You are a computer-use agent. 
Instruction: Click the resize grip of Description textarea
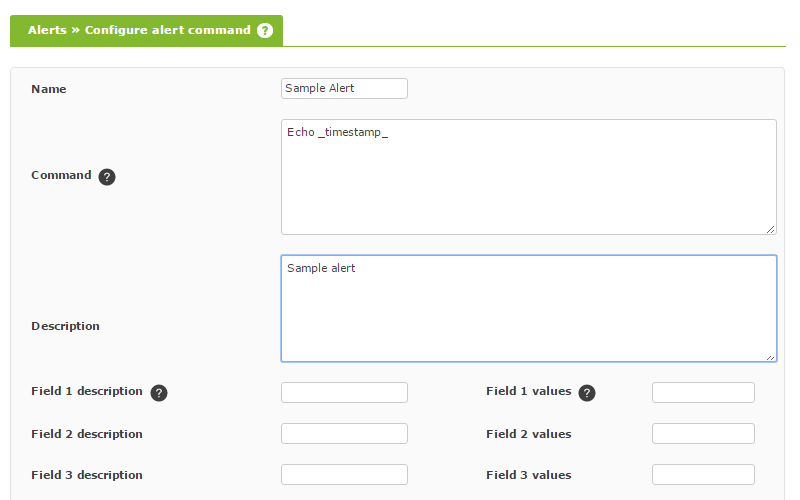click(x=770, y=357)
